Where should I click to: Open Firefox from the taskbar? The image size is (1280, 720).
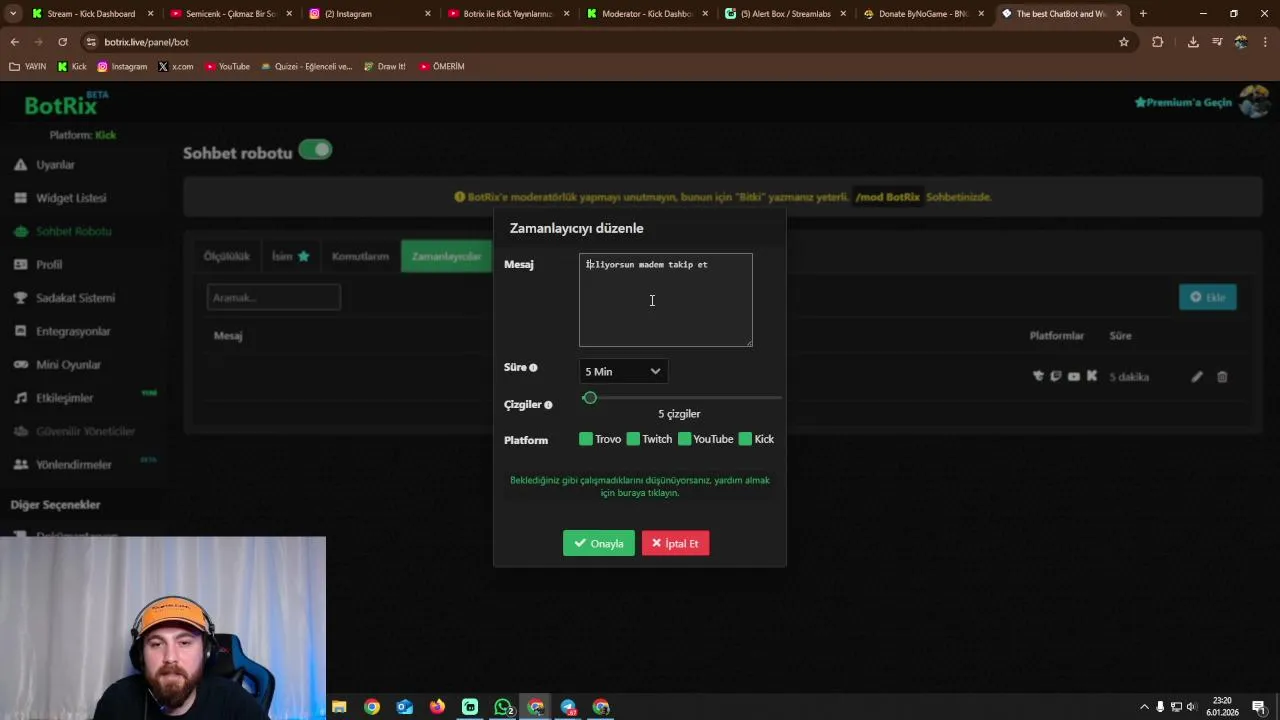tap(437, 707)
